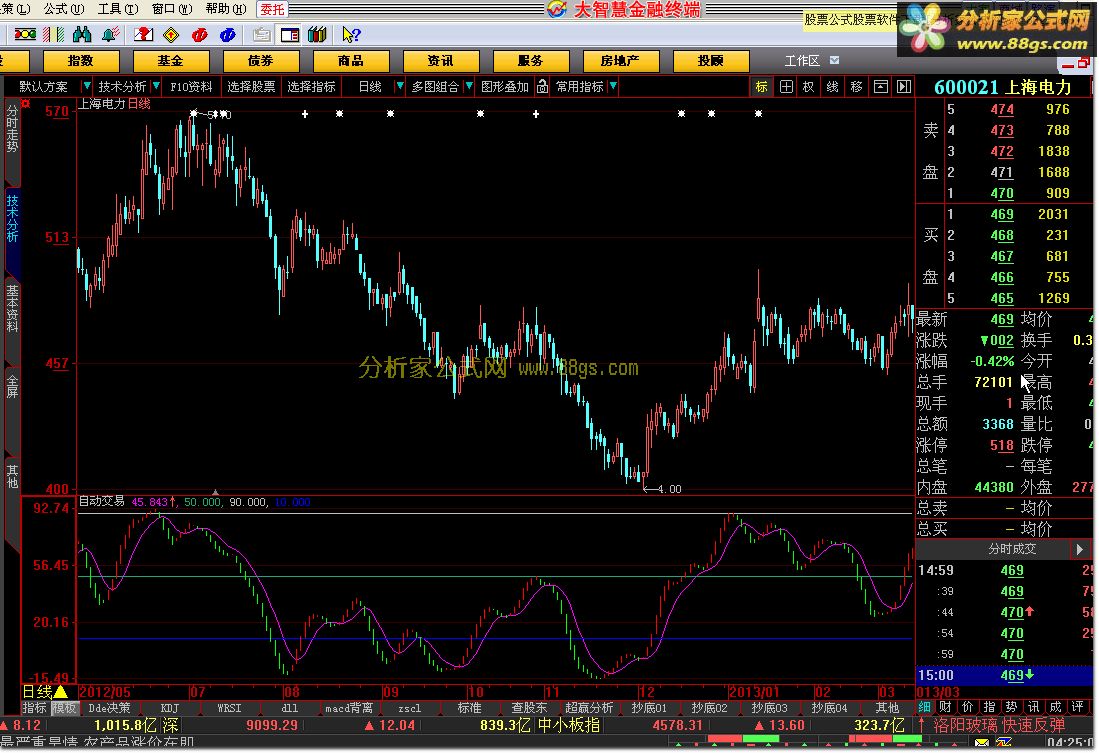Open the 公式 menu

[64, 8]
